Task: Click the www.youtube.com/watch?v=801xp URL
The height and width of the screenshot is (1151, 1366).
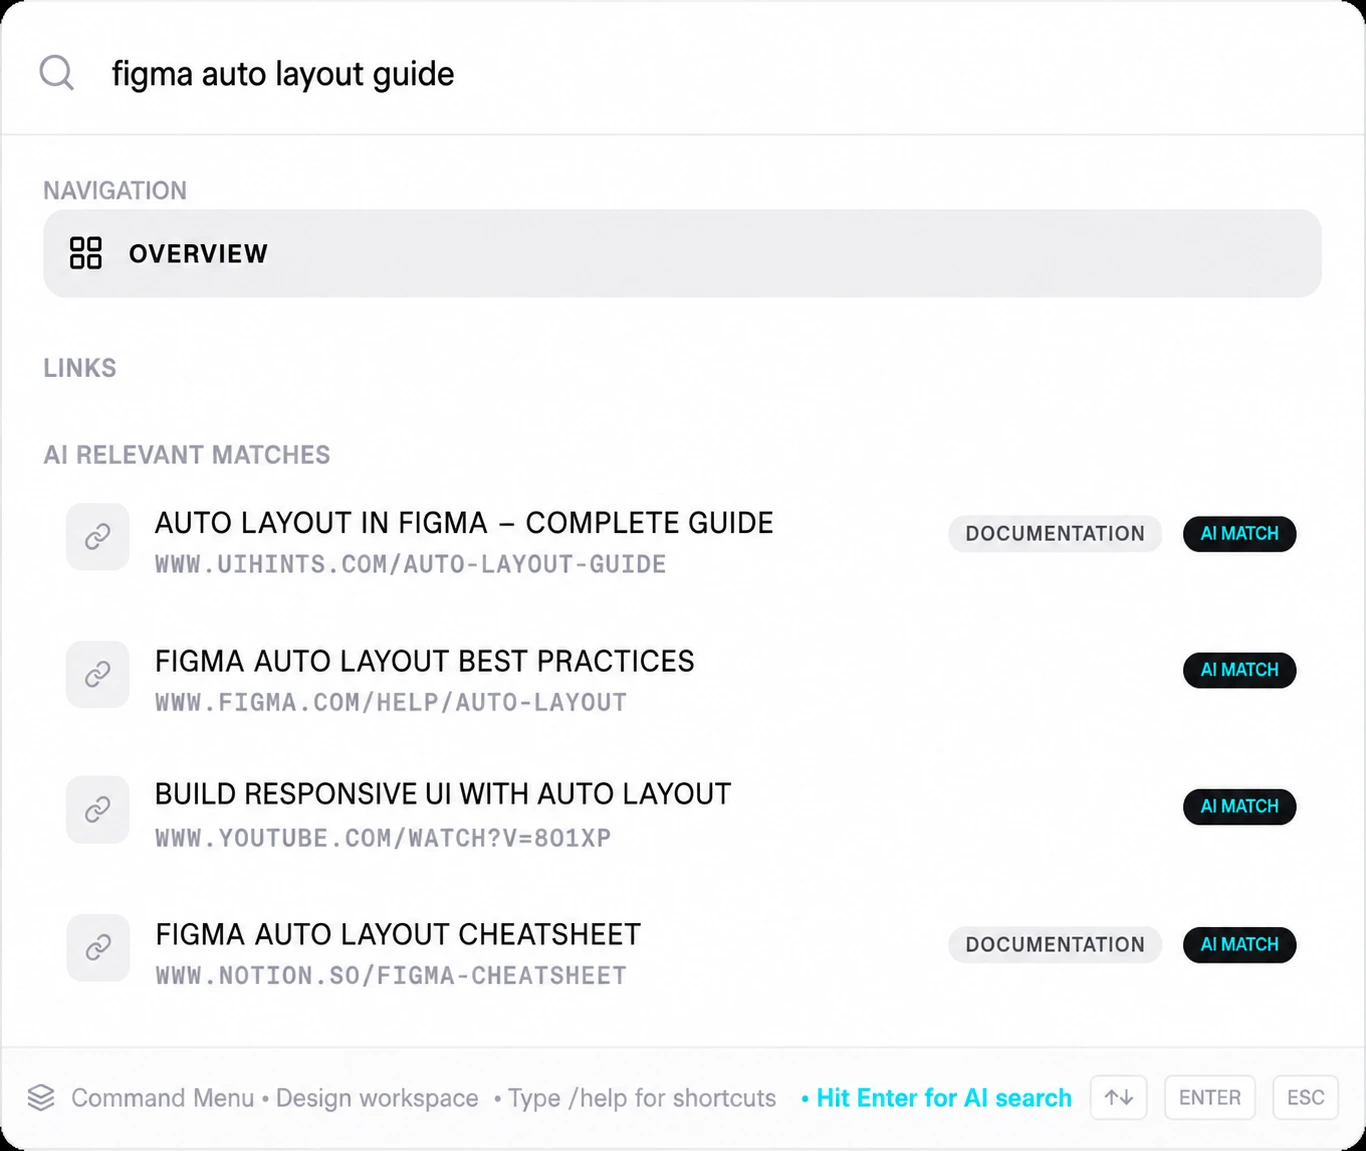Action: (383, 838)
